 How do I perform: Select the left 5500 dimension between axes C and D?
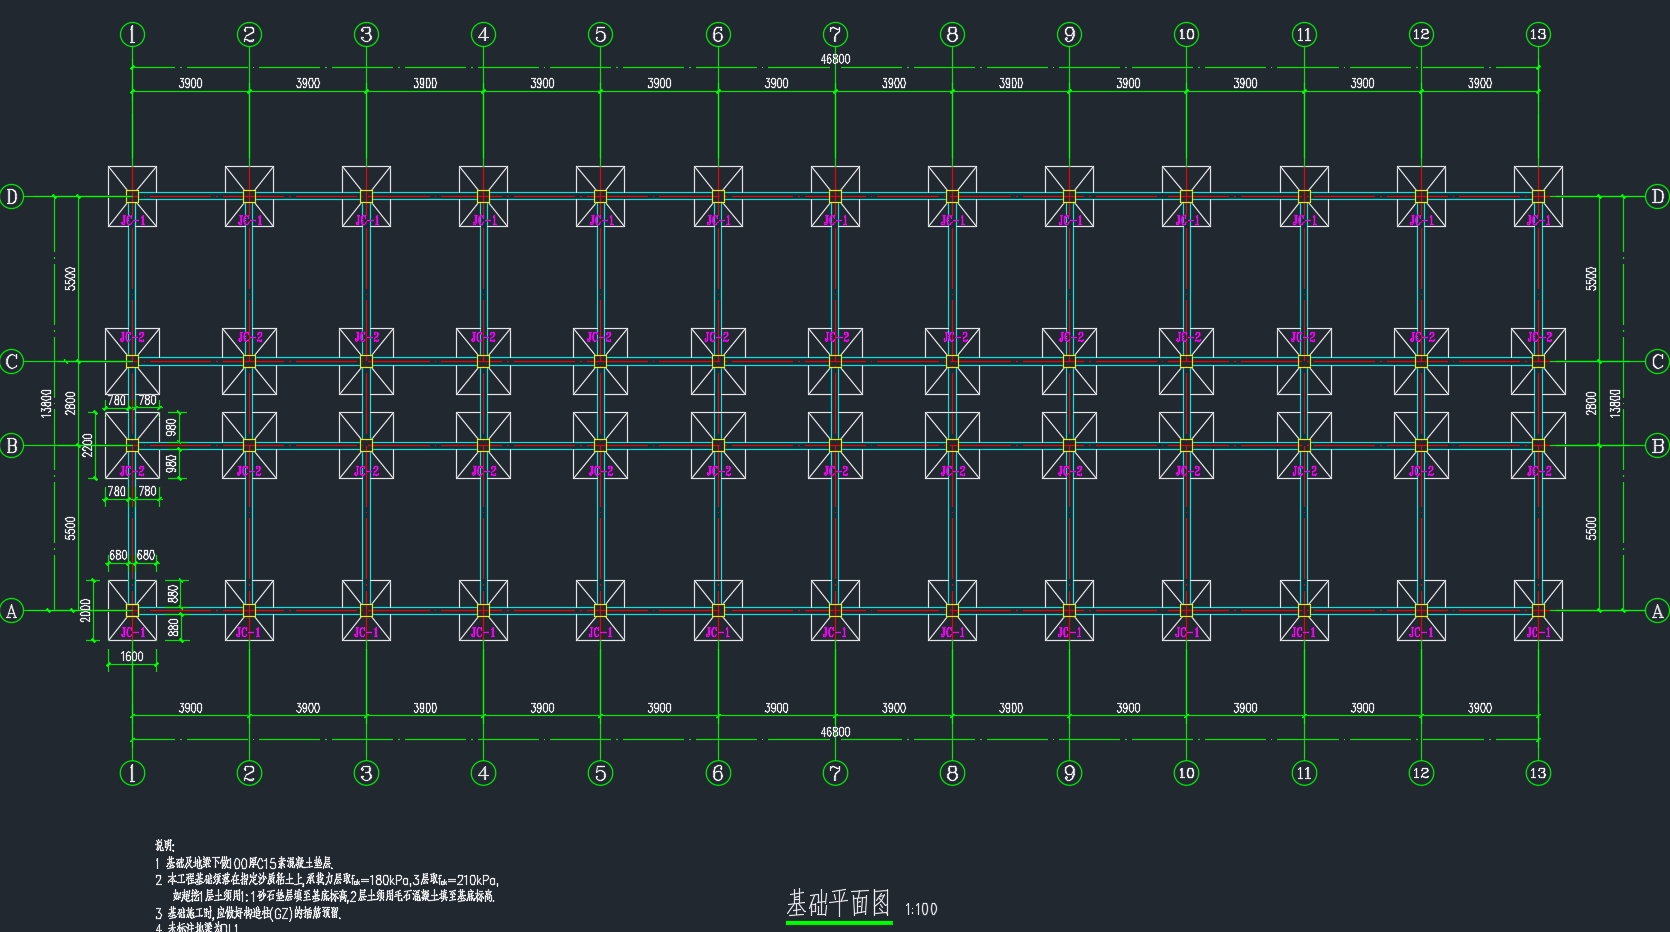coord(70,279)
